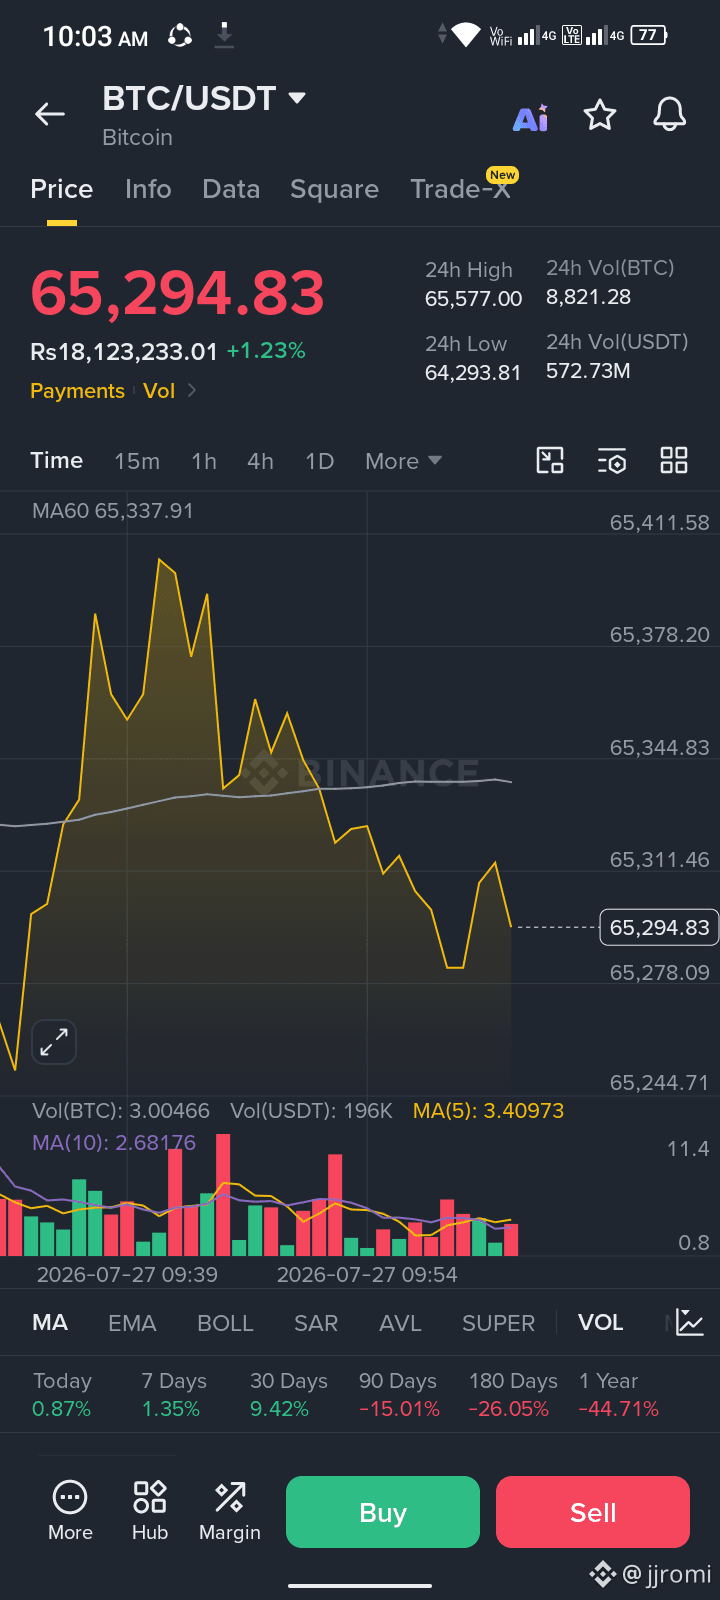Tap the Vol(BTC): 3.00466 label

(121, 1111)
